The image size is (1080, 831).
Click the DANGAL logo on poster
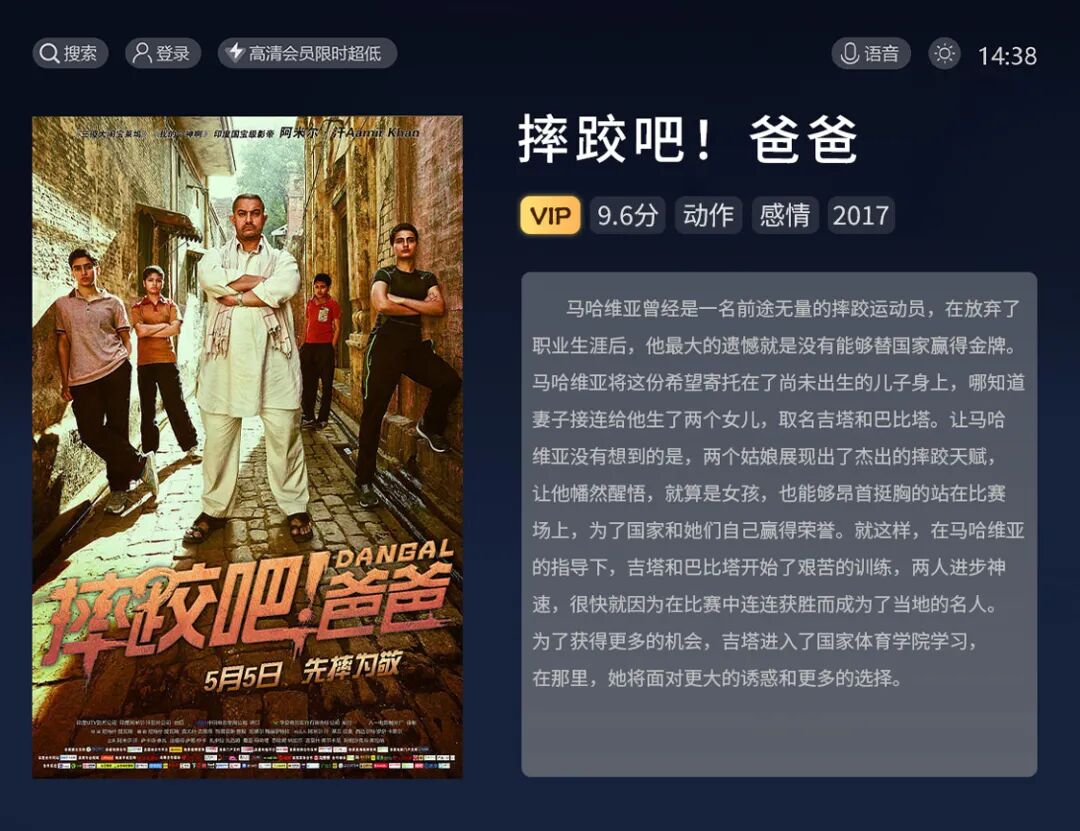tap(395, 553)
